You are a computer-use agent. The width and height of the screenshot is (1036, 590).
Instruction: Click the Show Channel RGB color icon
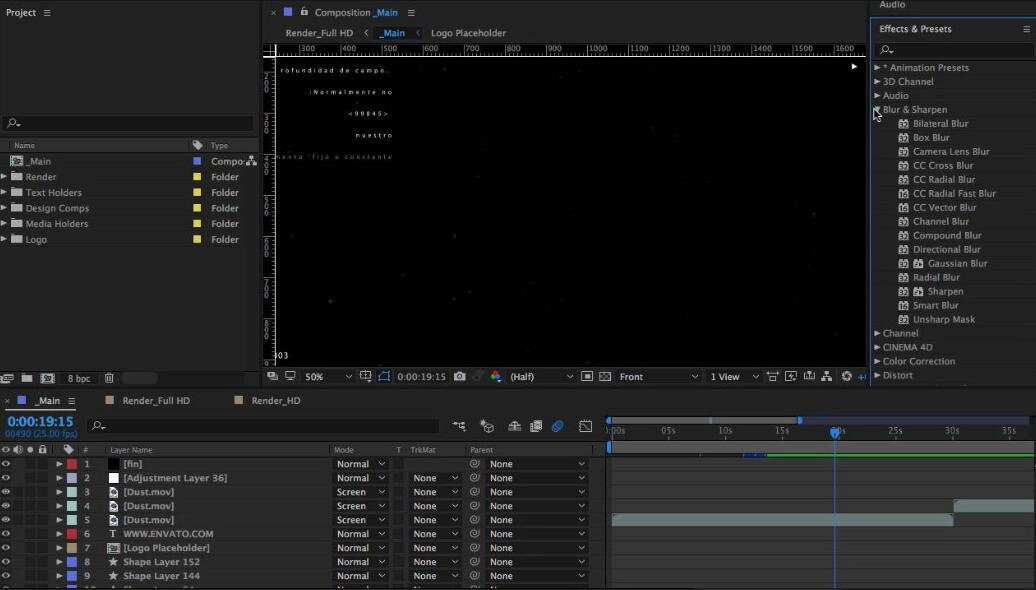click(x=496, y=377)
